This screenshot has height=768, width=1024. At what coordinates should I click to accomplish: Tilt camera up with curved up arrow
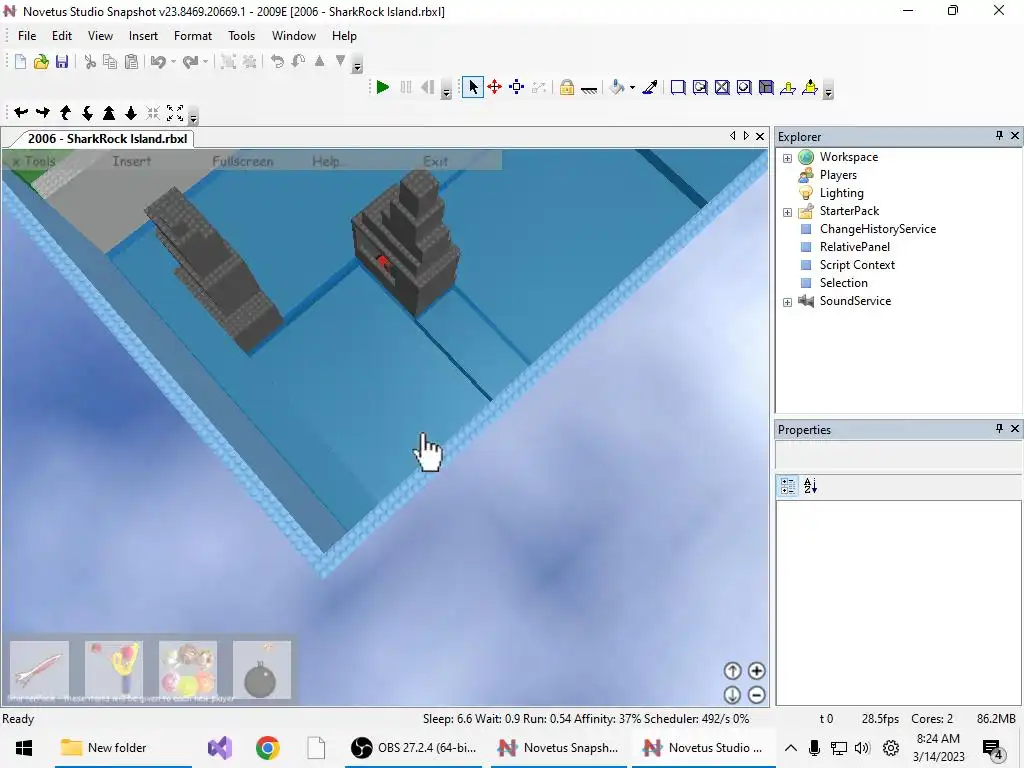click(x=65, y=112)
